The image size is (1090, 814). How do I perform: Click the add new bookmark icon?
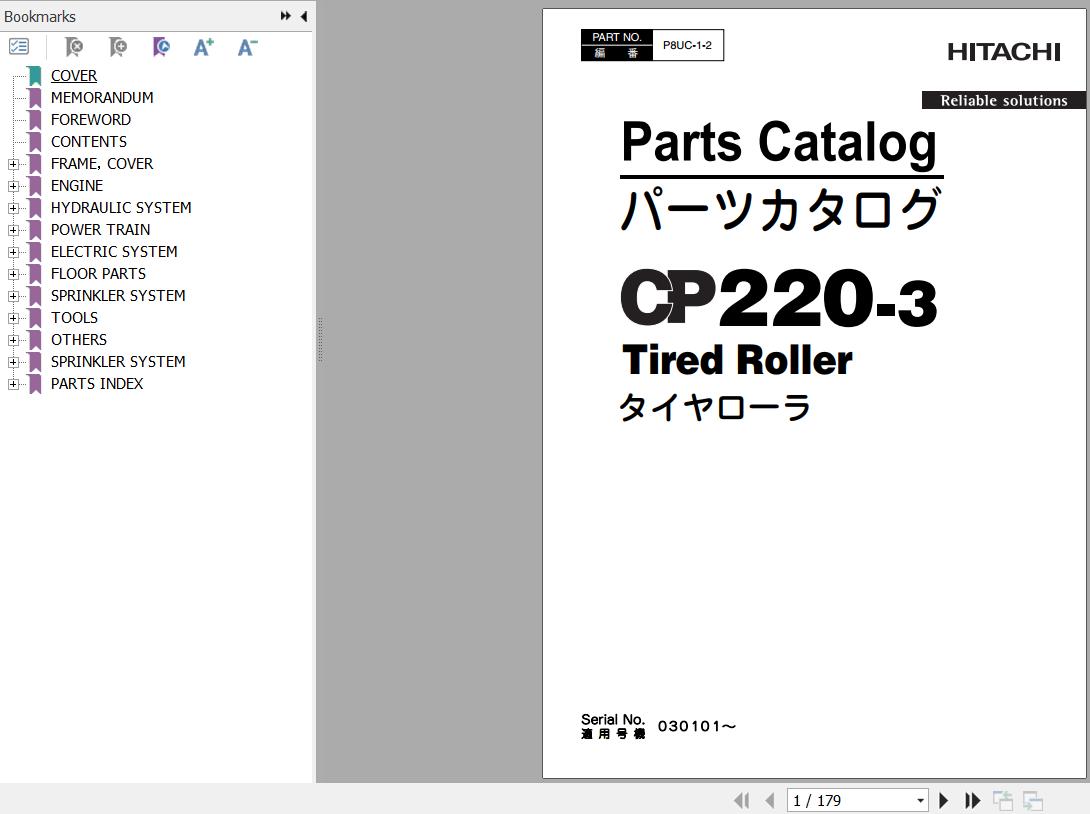[117, 47]
